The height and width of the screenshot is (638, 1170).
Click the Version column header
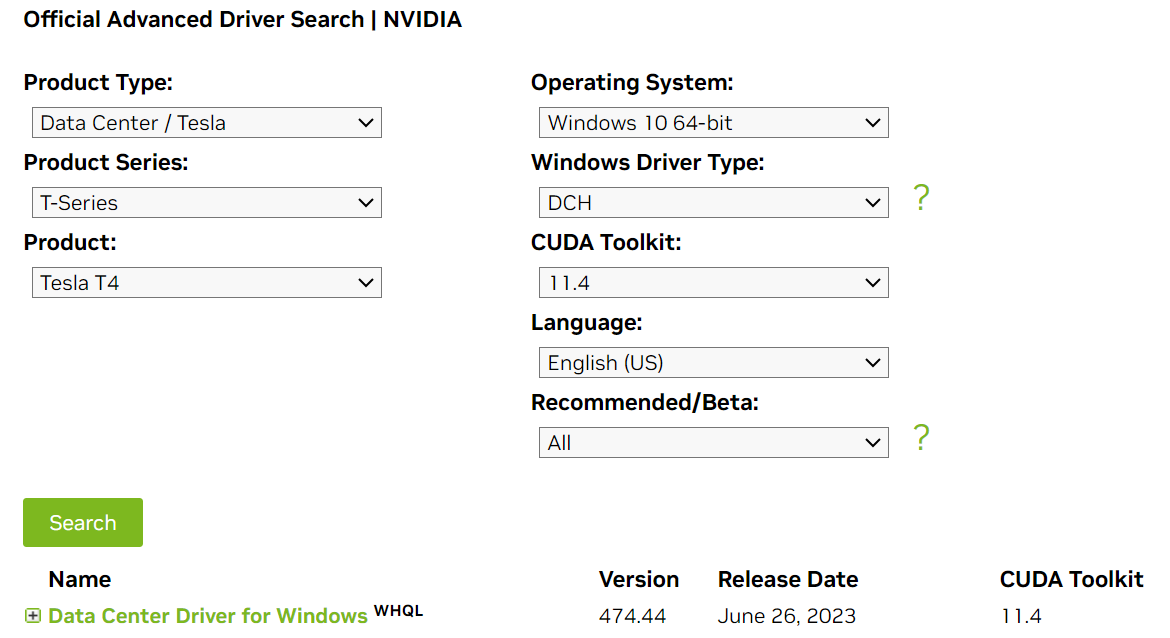point(639,579)
